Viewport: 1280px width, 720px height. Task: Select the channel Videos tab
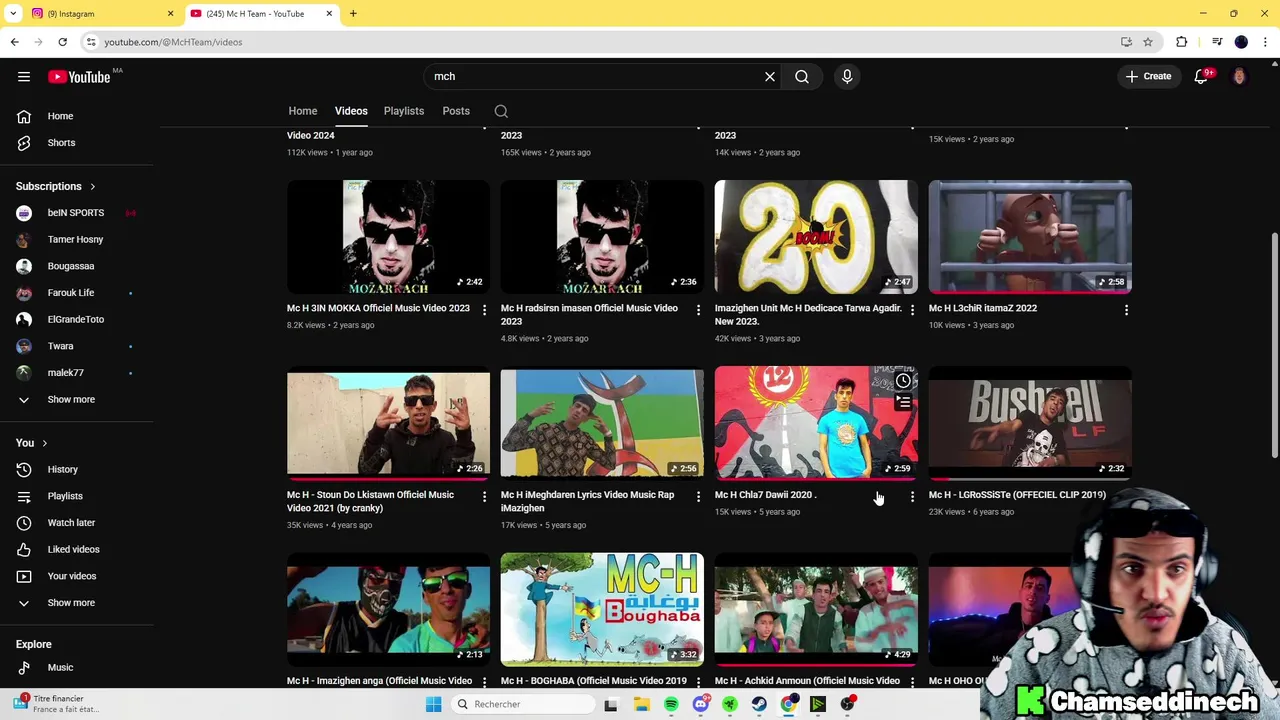[x=351, y=111]
